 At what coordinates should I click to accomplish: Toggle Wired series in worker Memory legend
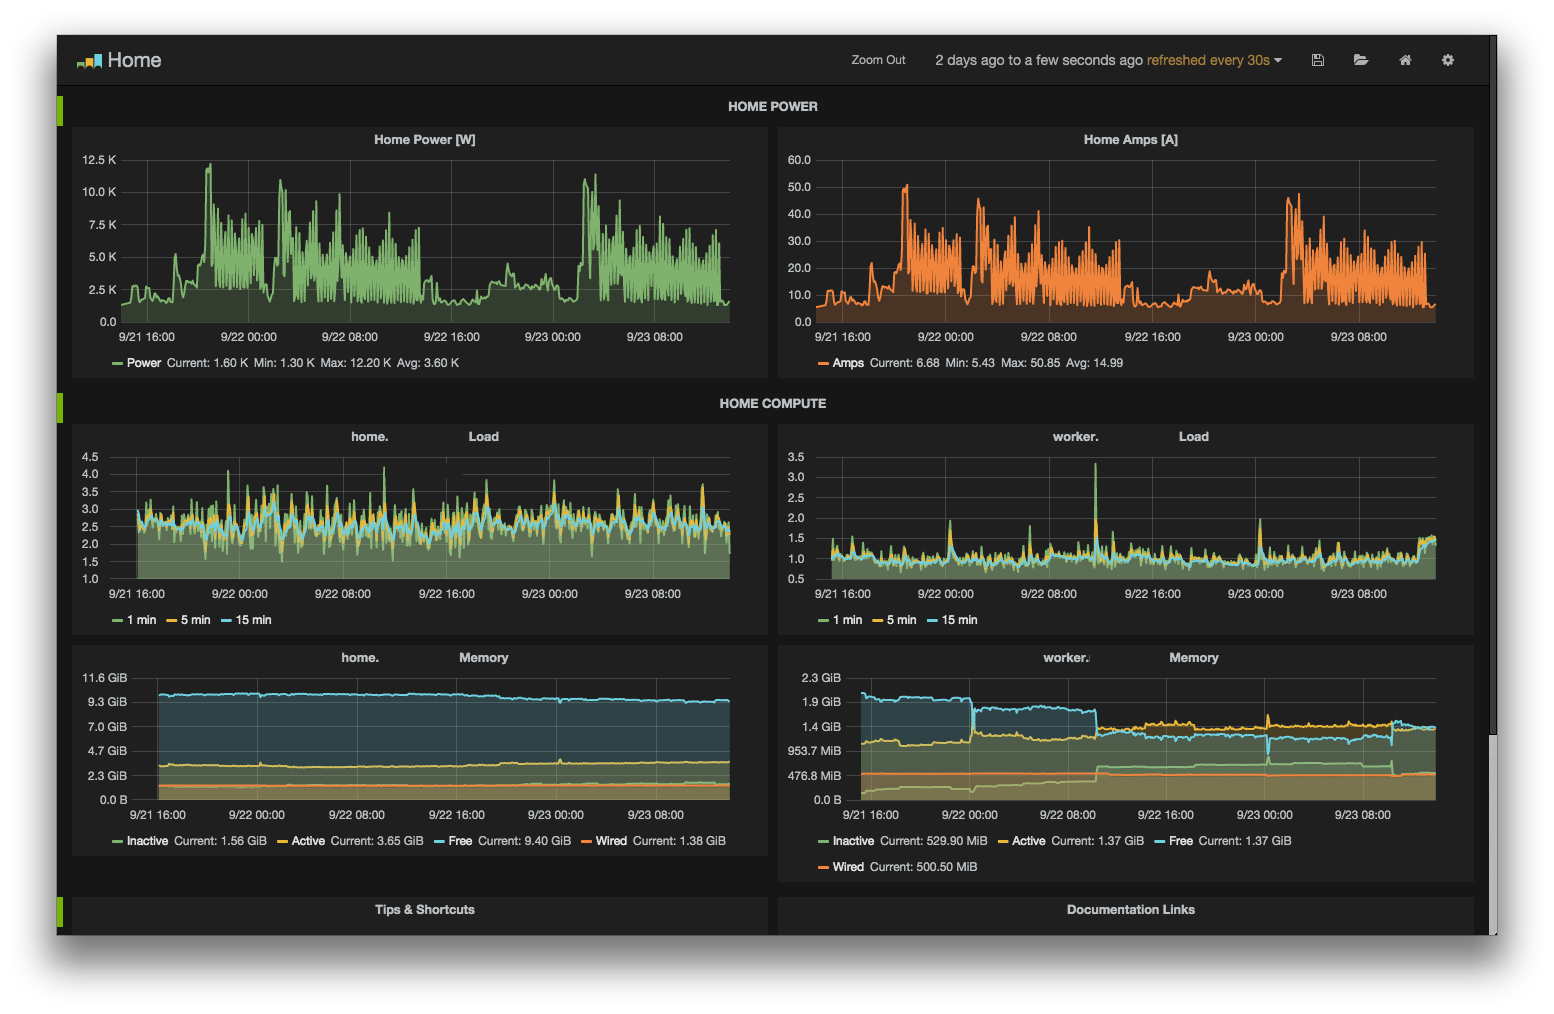pyautogui.click(x=848, y=867)
